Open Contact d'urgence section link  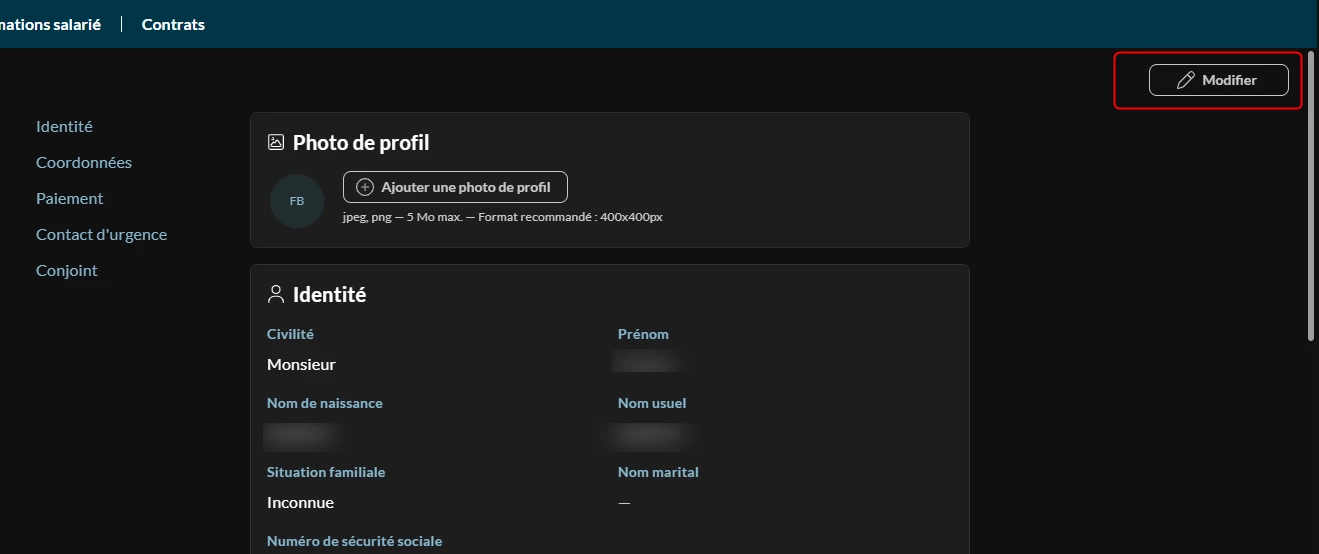(x=102, y=235)
